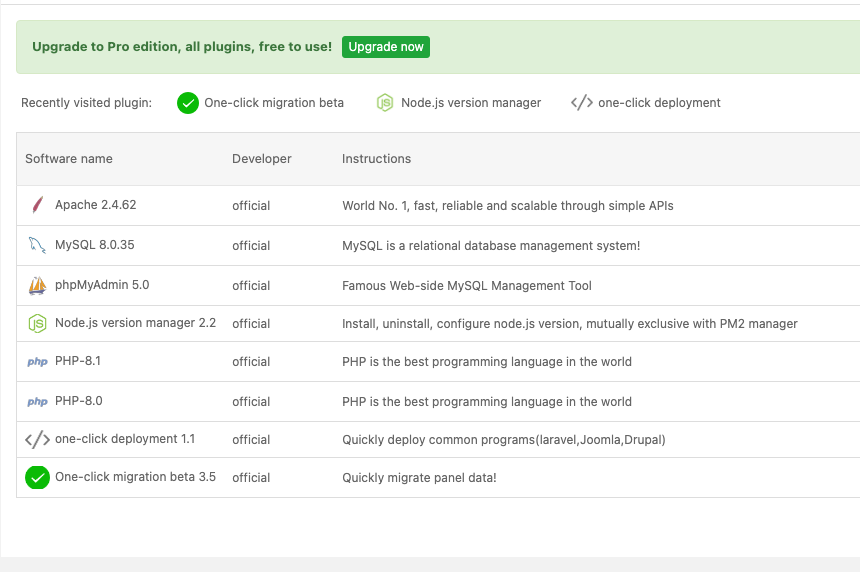Click Node.js icon in the software table row
The width and height of the screenshot is (860, 572).
coord(37,324)
